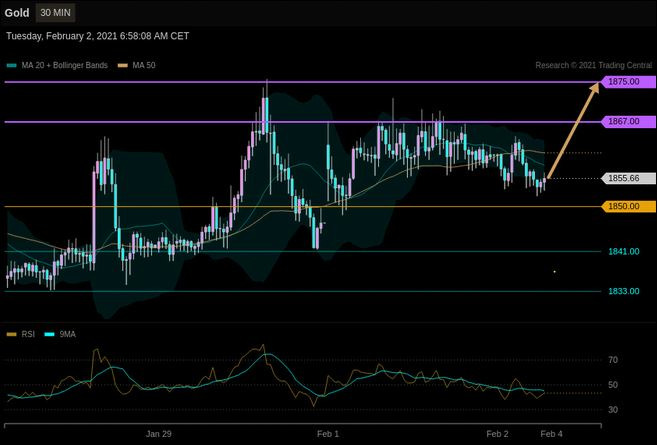Click the 1867.00 resistance price tag
The width and height of the screenshot is (657, 445).
[629, 122]
